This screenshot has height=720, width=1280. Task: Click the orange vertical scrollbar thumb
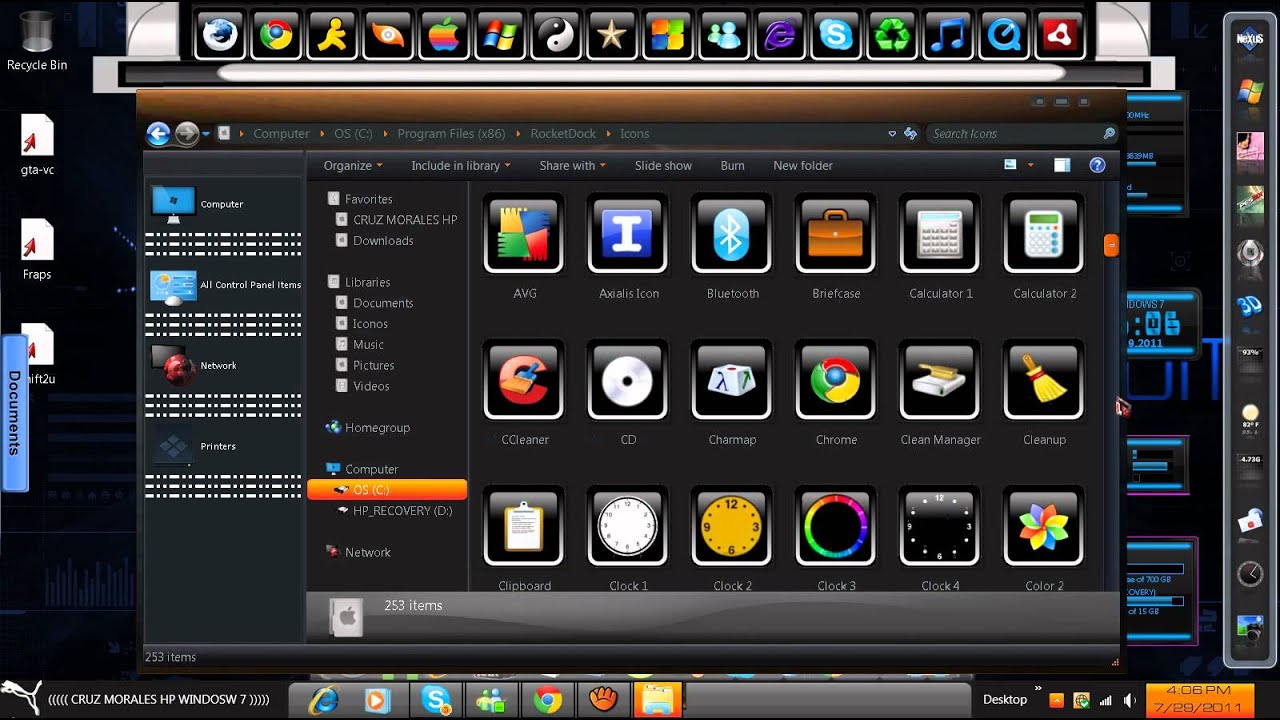pos(1111,245)
